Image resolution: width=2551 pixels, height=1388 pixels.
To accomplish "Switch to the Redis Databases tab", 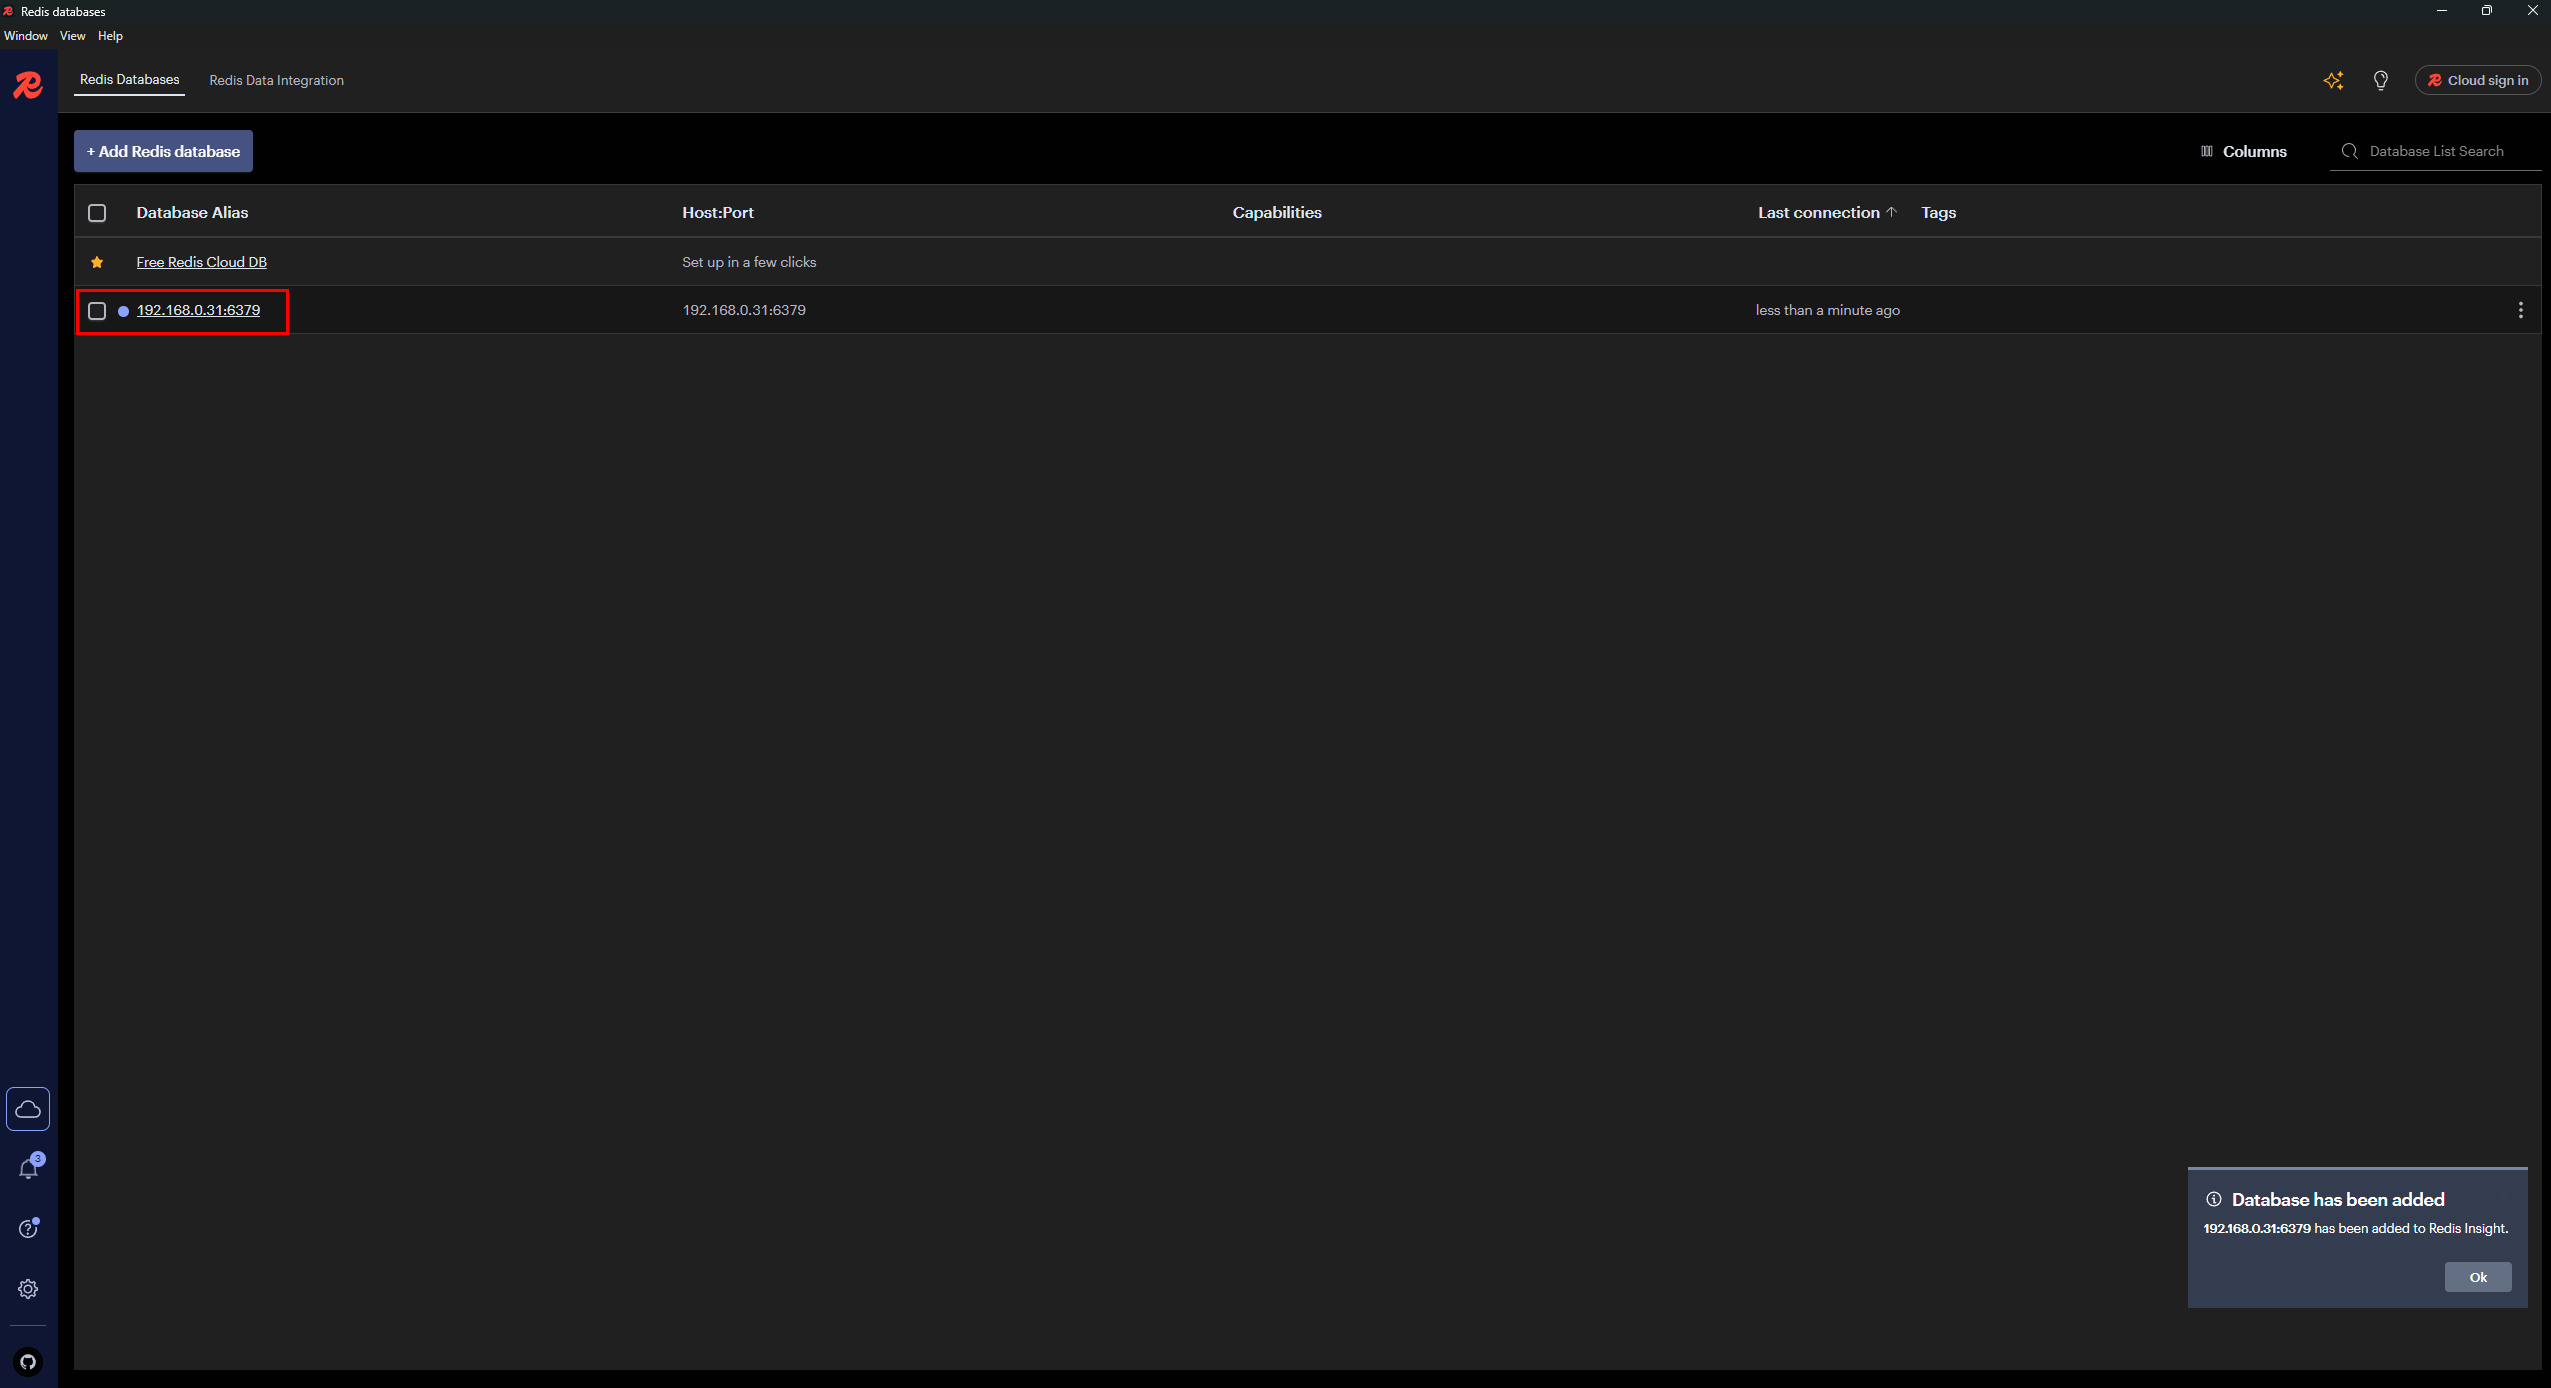I will (130, 80).
